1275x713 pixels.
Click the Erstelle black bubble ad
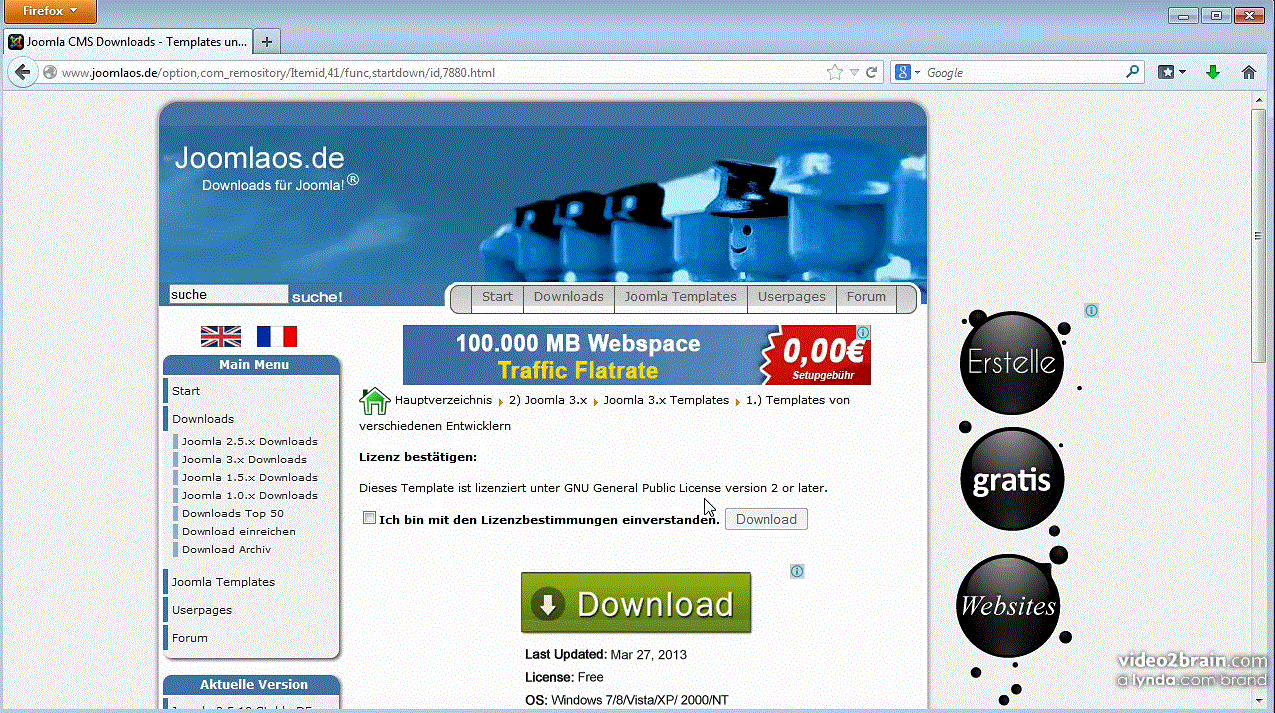pyautogui.click(x=1012, y=363)
